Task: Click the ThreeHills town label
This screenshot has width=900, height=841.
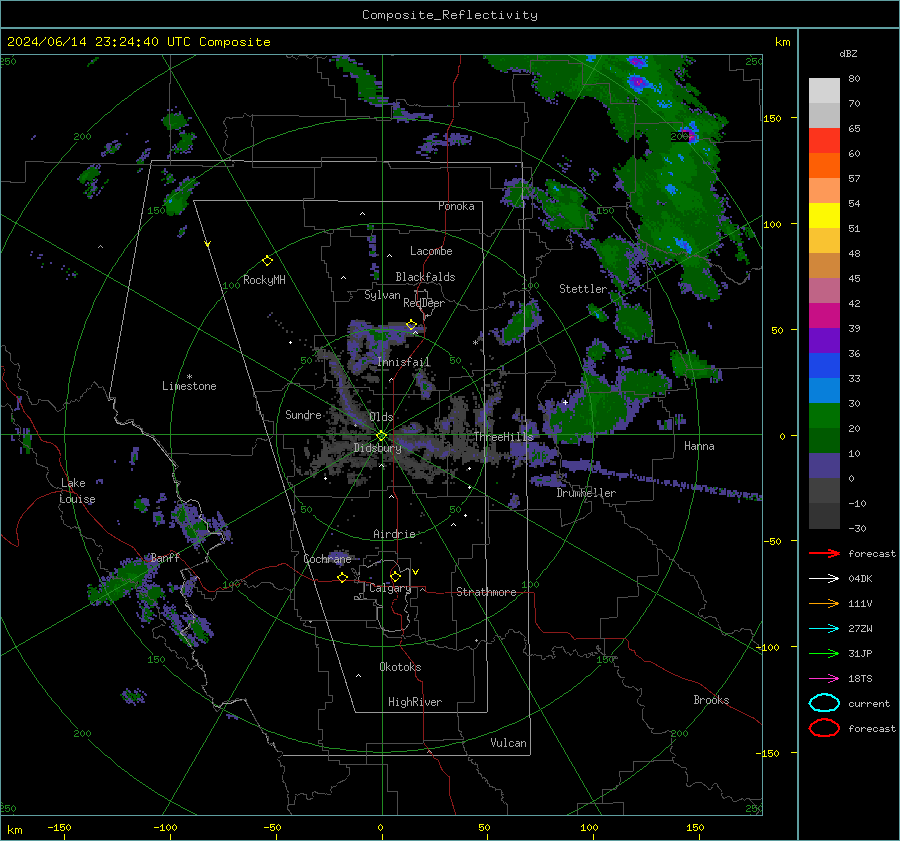Action: [x=503, y=437]
